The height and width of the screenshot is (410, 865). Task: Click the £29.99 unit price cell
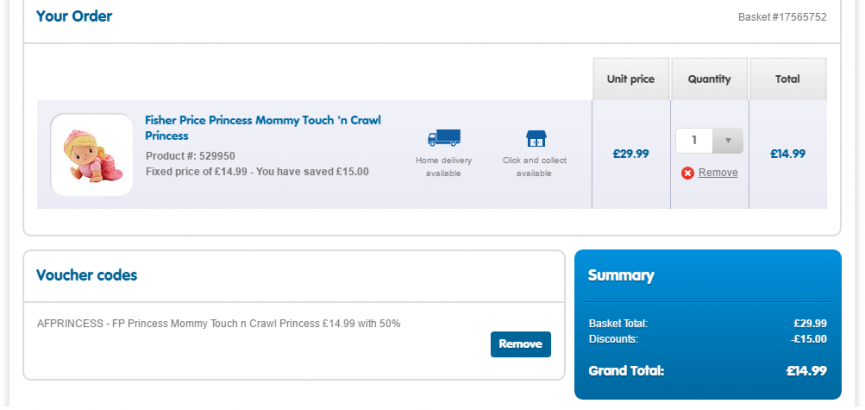(631, 154)
